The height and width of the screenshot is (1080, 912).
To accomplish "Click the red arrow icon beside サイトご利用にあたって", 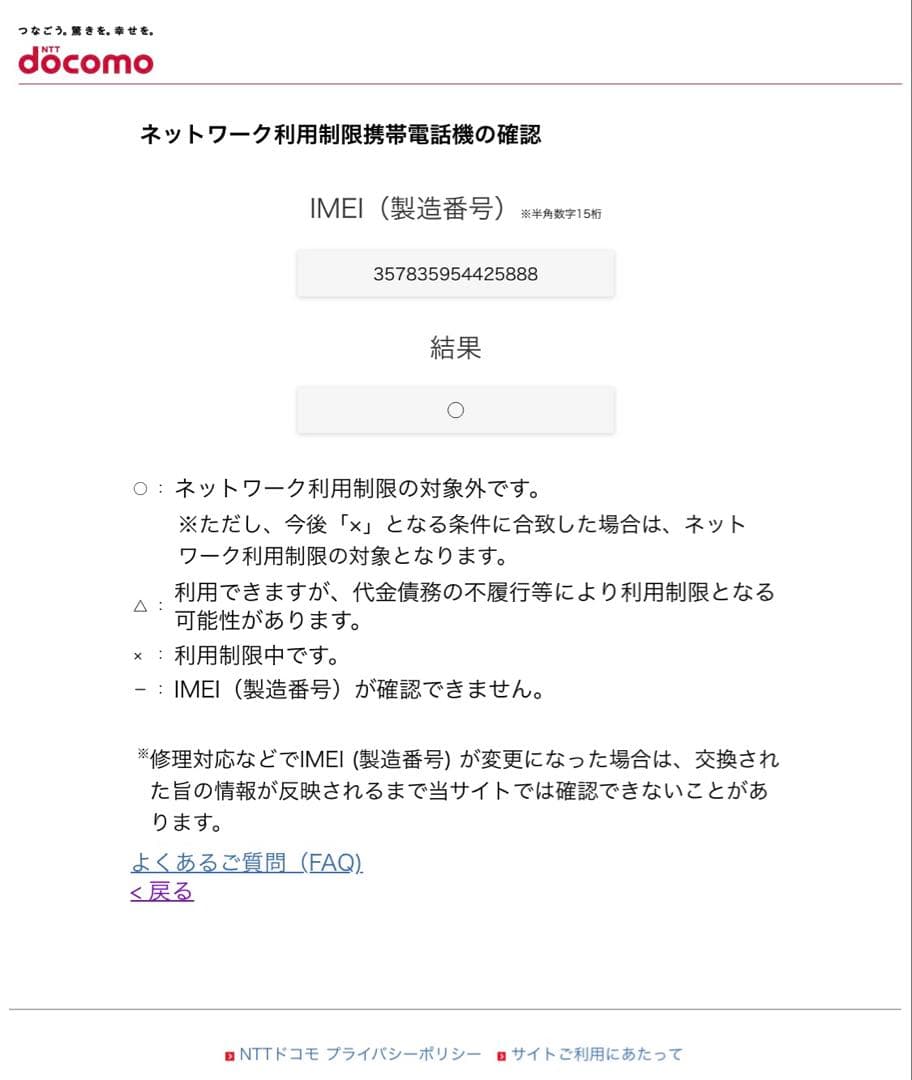I will [501, 1056].
